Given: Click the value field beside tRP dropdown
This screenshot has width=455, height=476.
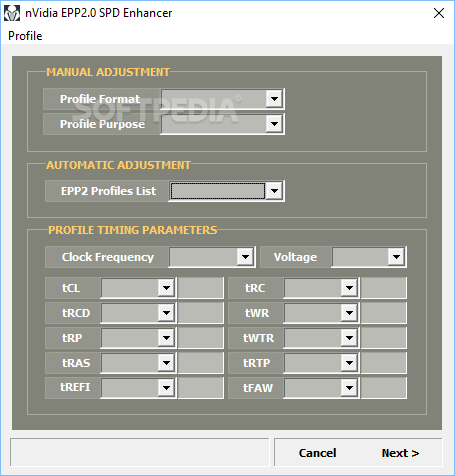Looking at the screenshot, I should click(x=201, y=338).
